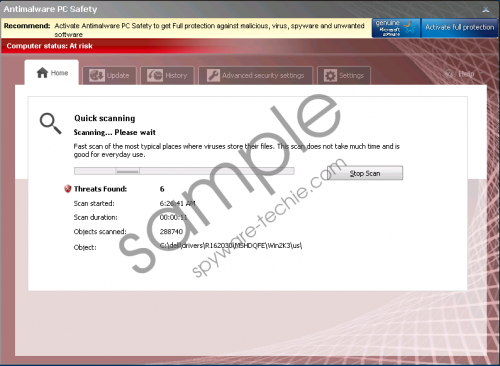The height and width of the screenshot is (366, 500).
Task: Click the genuine Microsoft software badge
Action: coord(396,28)
